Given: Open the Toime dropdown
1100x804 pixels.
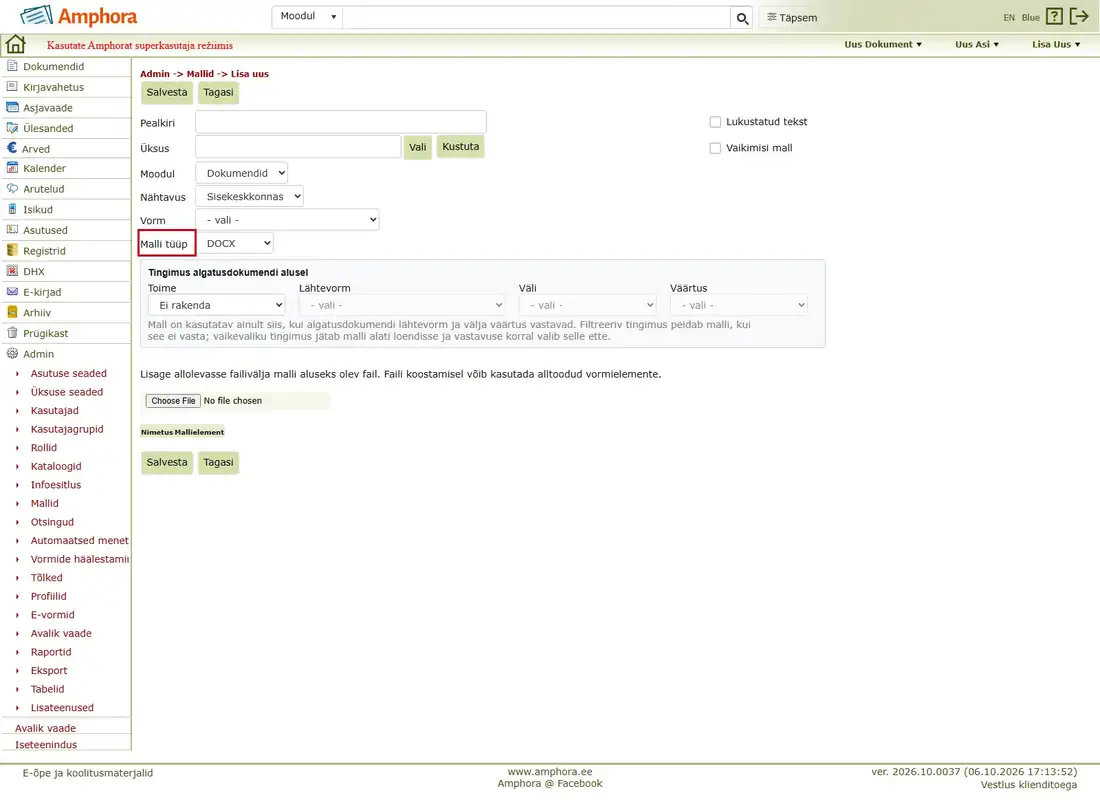Looking at the screenshot, I should point(216,305).
